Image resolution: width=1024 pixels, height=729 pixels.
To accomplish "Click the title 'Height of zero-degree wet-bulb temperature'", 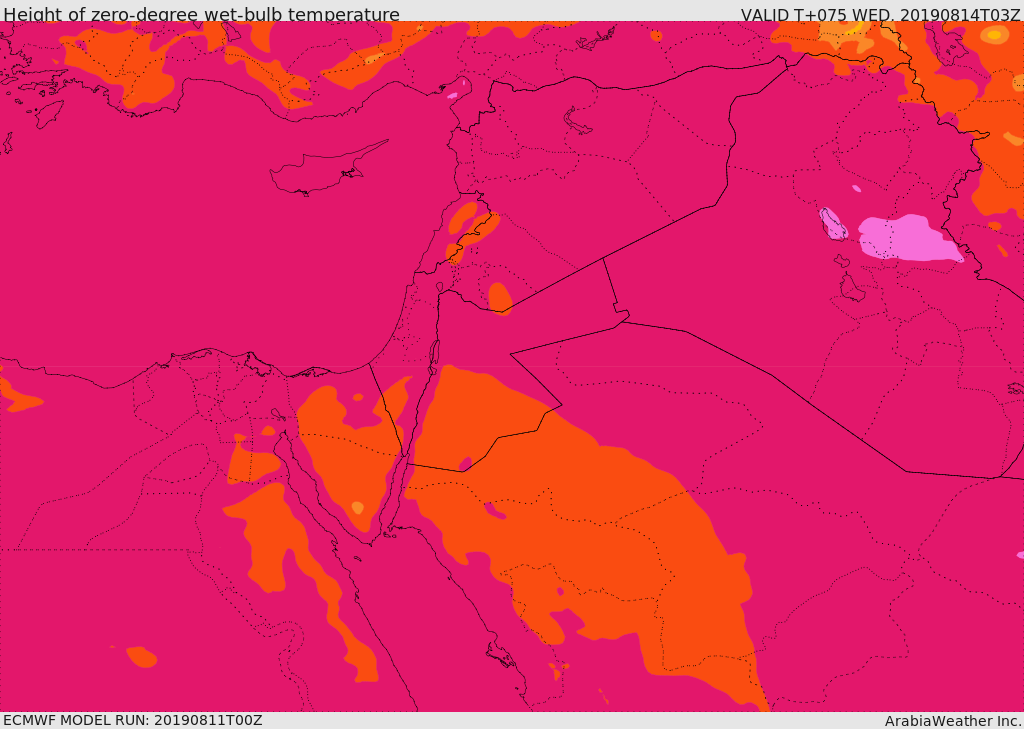I will [201, 14].
